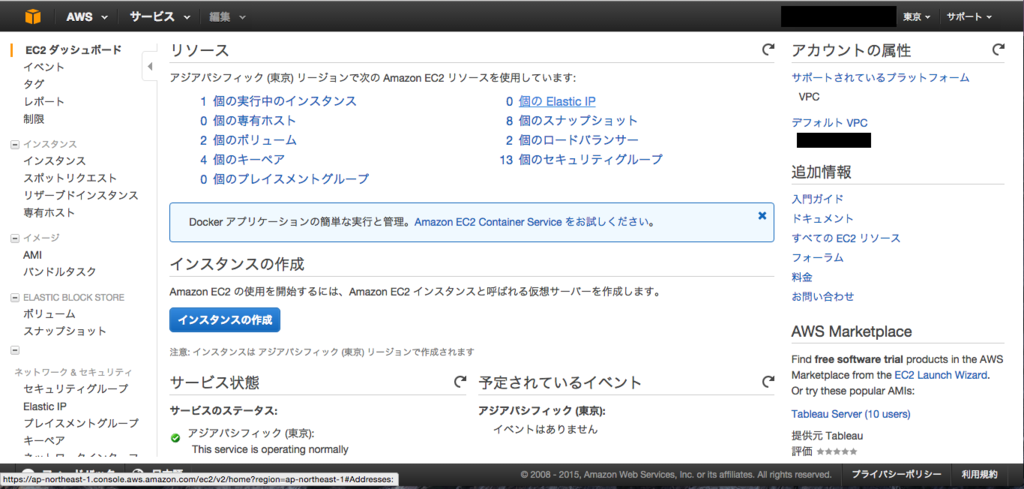Select EC2 ダッシュボード in sidebar
The height and width of the screenshot is (489, 1024).
point(73,50)
